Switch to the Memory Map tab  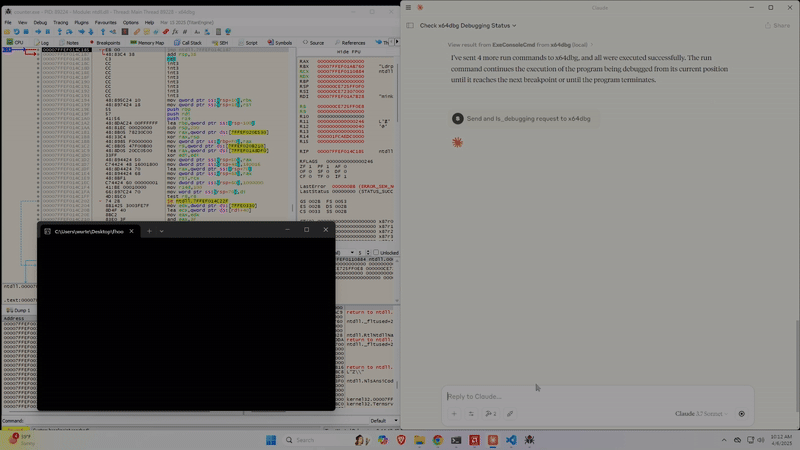pyautogui.click(x=147, y=43)
